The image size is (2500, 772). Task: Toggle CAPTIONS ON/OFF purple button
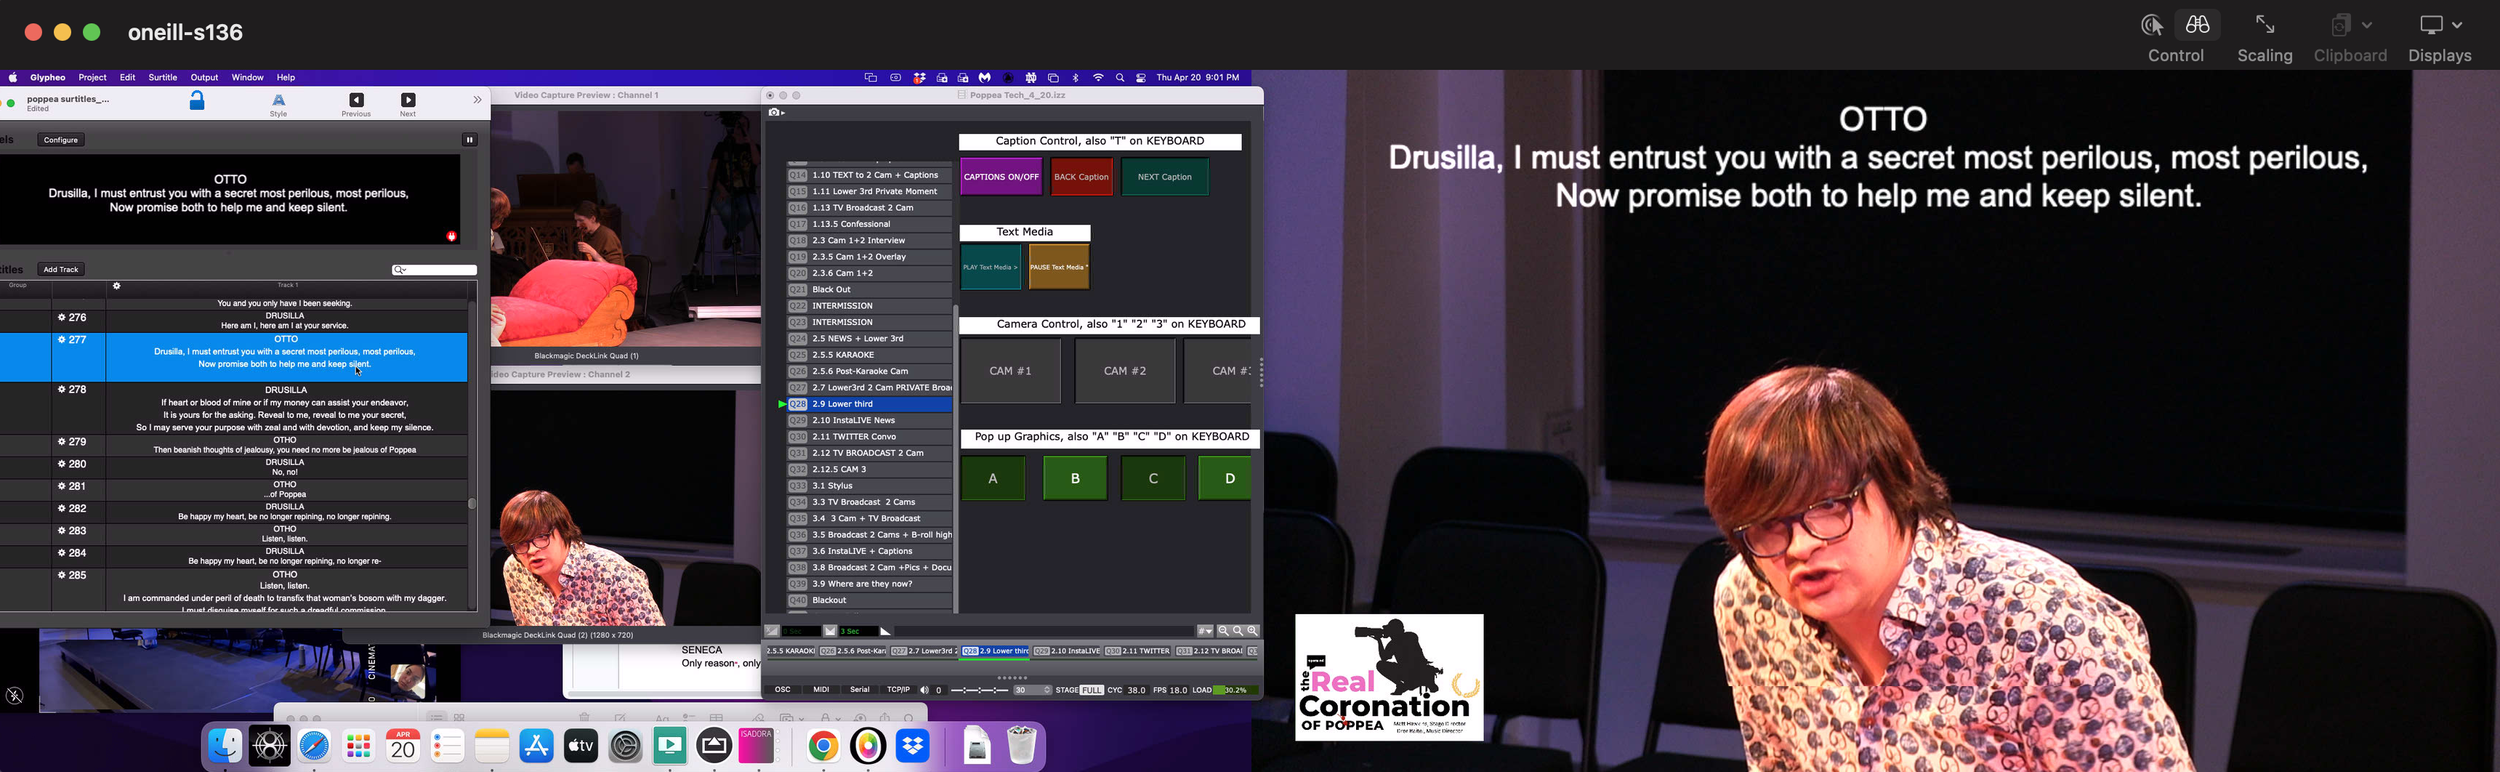(1001, 177)
